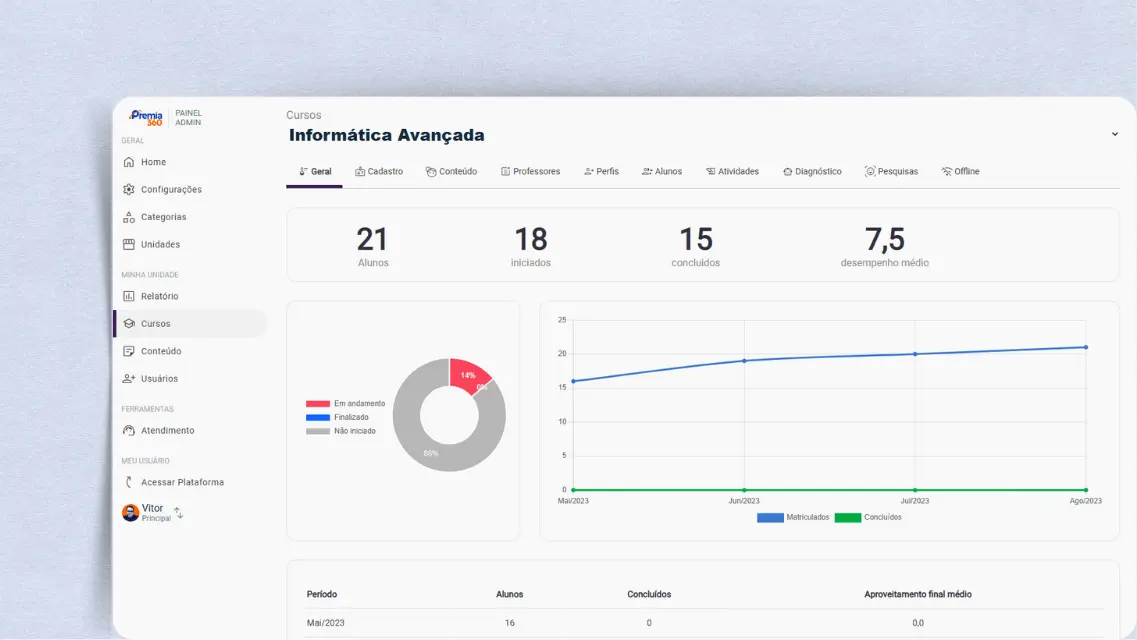Click the Premia 360 logo
This screenshot has height=640, width=1137.
(x=146, y=117)
